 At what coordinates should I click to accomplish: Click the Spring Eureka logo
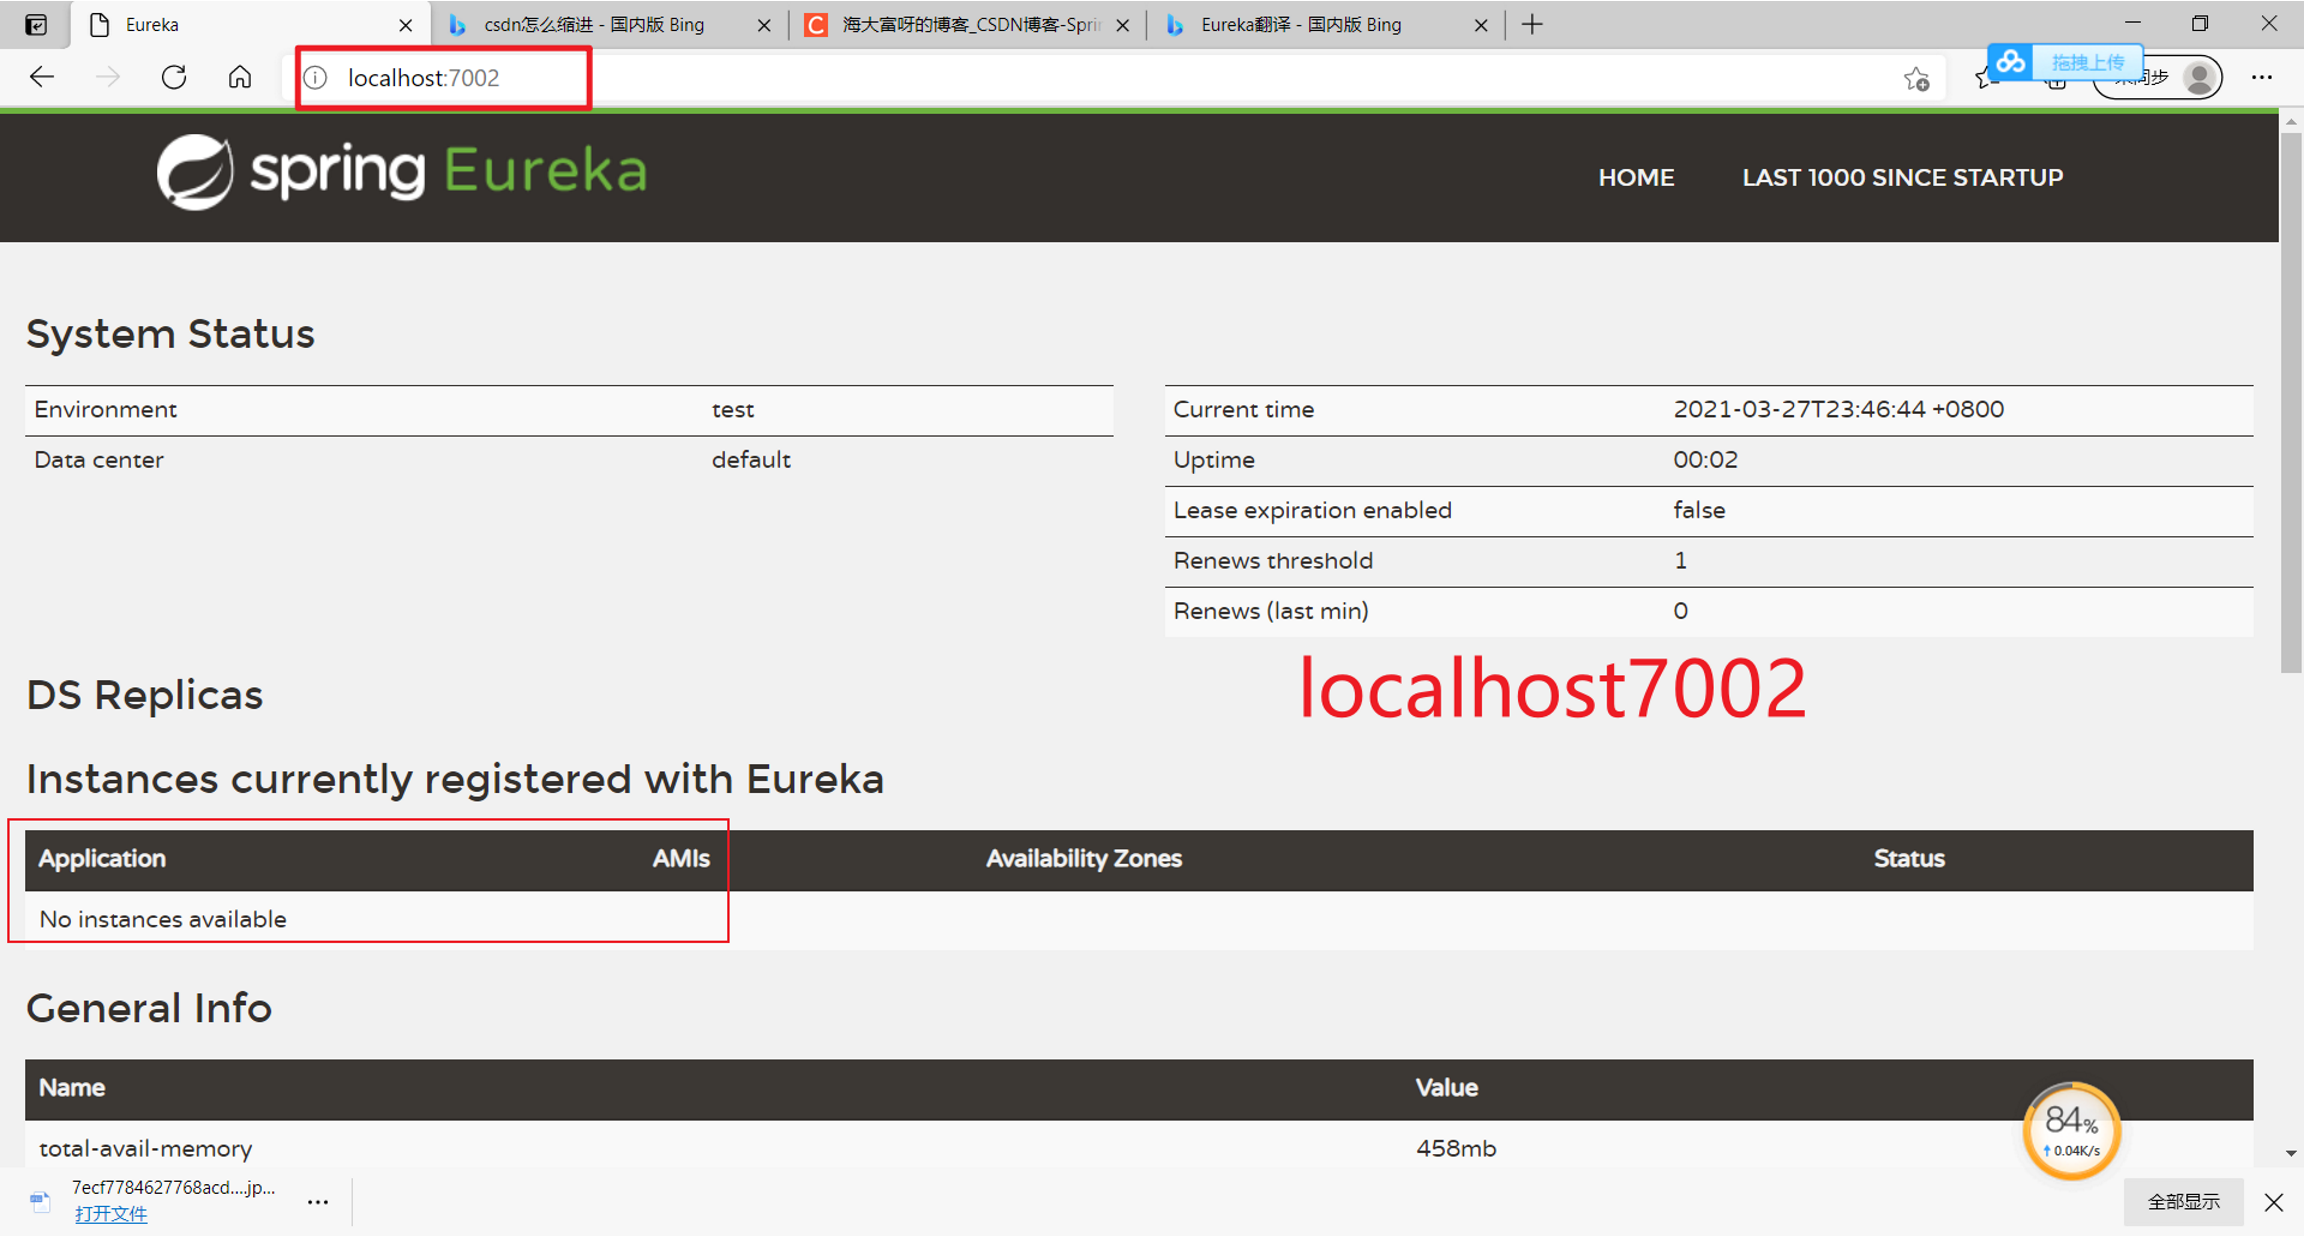402,172
